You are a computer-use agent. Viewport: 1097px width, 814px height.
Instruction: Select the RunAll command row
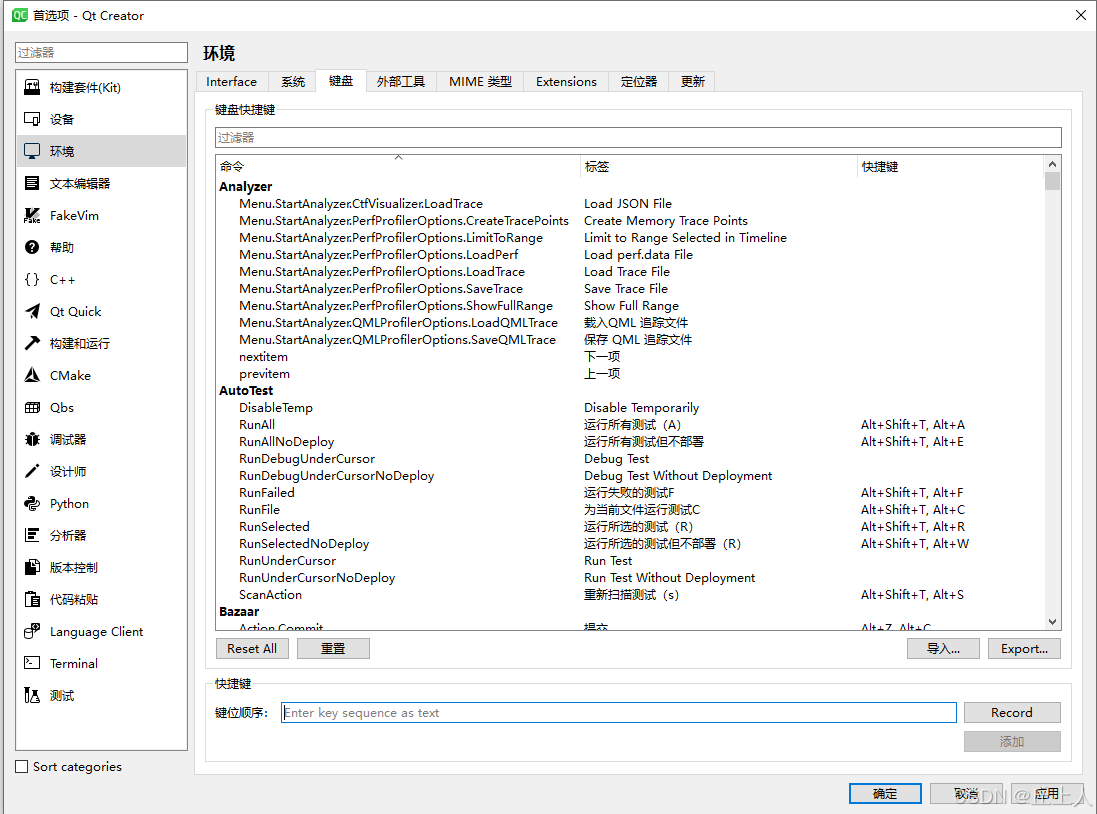coord(630,425)
